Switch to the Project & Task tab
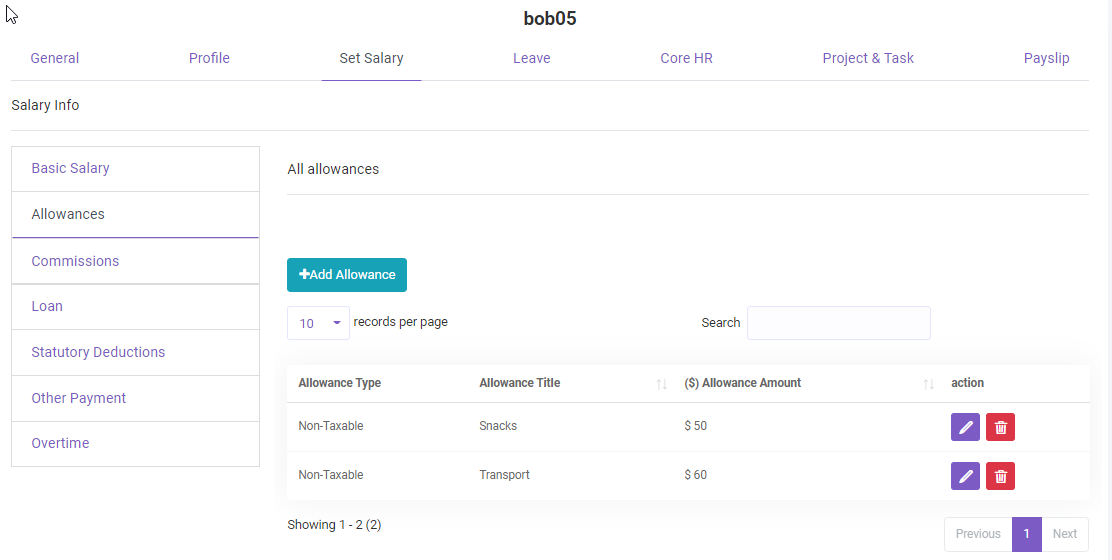The height and width of the screenshot is (560, 1112). click(x=868, y=58)
